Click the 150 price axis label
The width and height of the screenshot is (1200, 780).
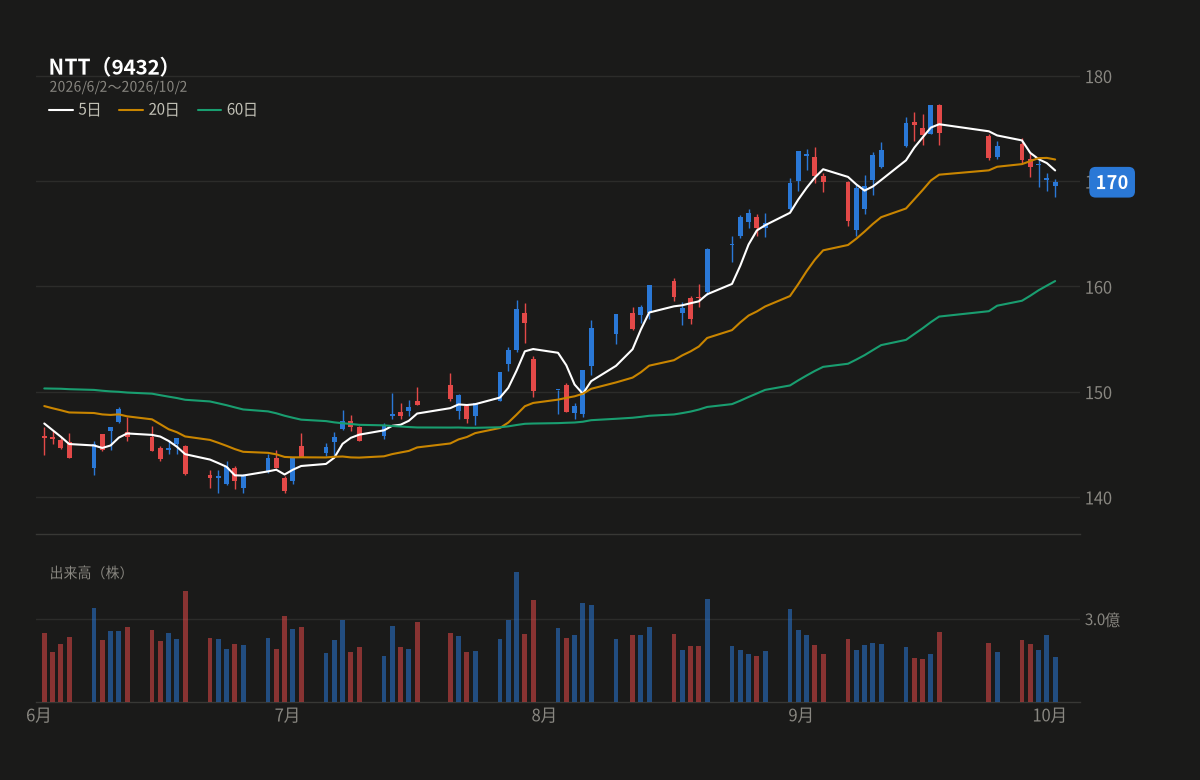[x=1099, y=392]
